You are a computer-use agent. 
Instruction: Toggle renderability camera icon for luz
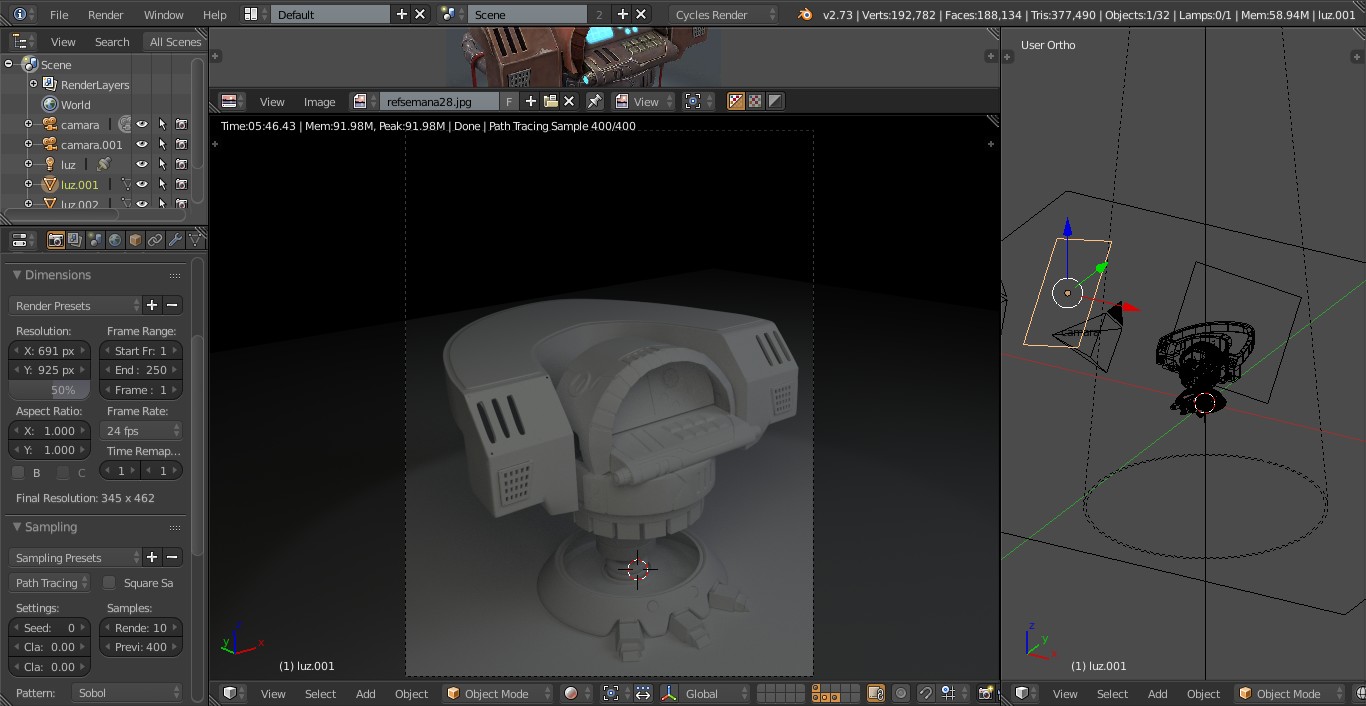(x=181, y=164)
